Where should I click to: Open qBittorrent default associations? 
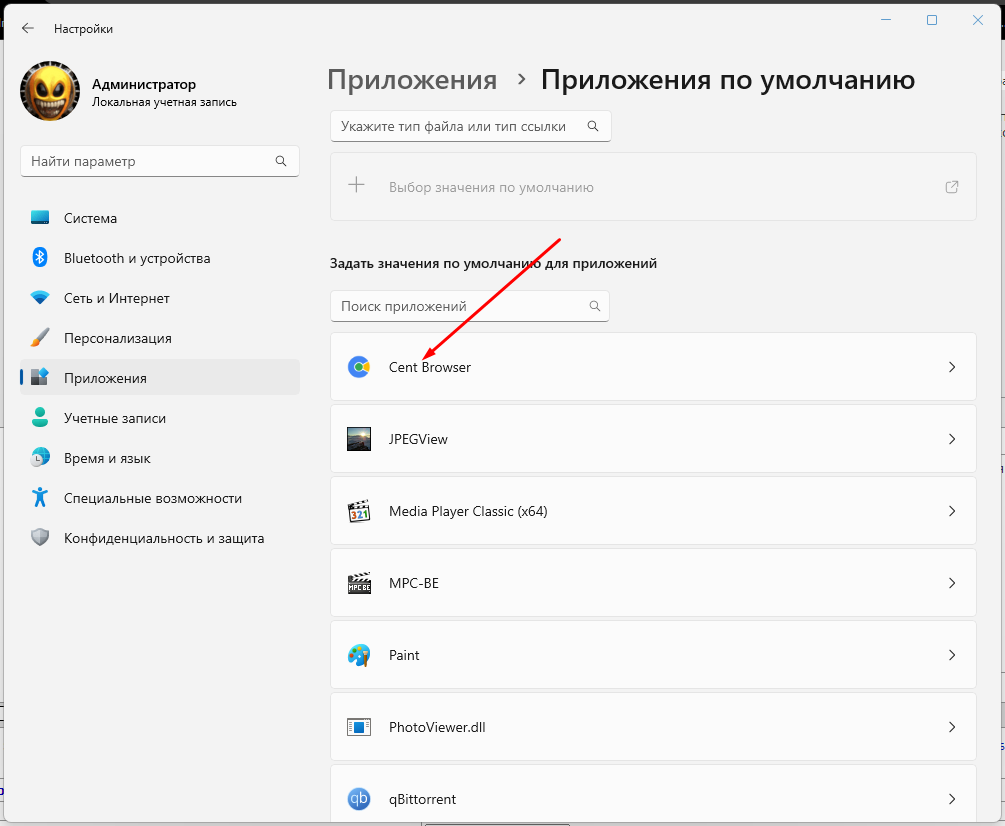(x=653, y=793)
